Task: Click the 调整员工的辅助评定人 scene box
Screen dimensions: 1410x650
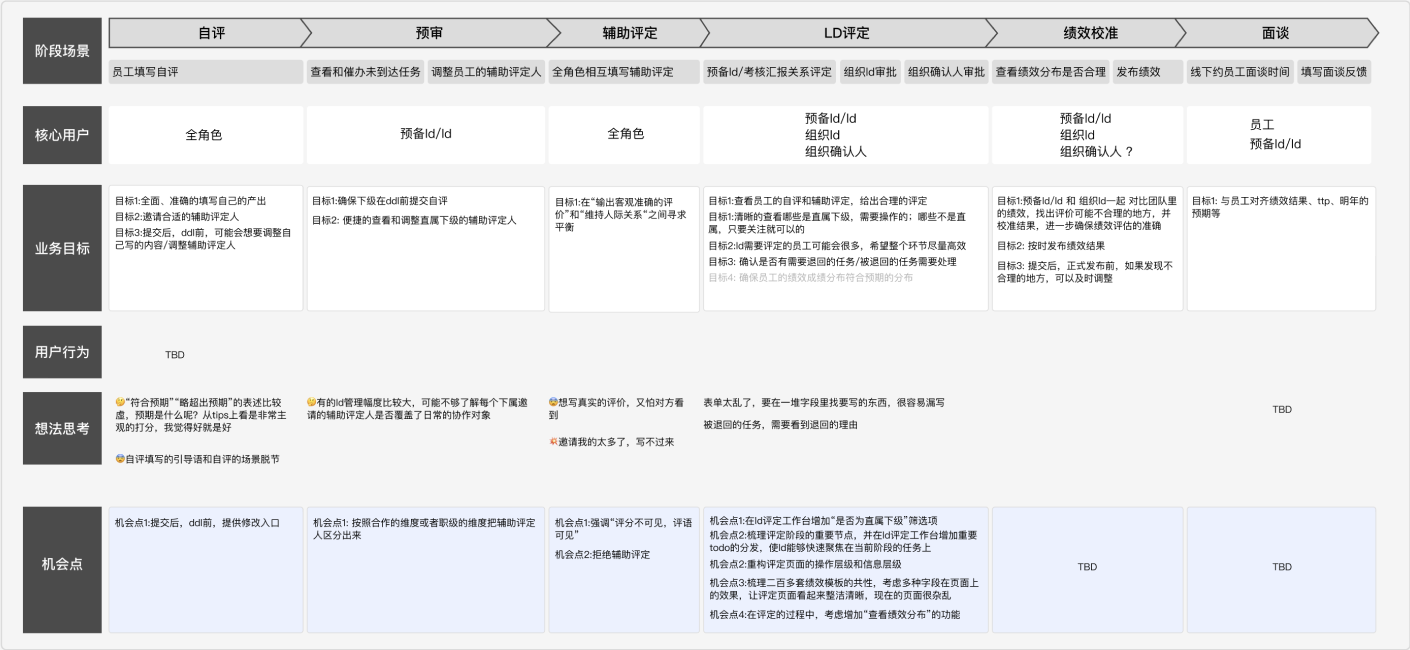Action: tap(487, 72)
